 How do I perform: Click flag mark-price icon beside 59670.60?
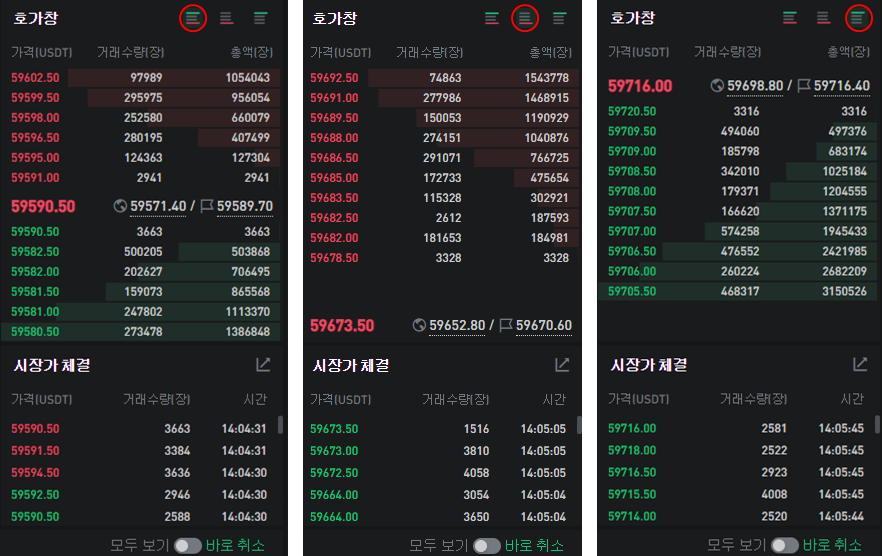pos(506,325)
